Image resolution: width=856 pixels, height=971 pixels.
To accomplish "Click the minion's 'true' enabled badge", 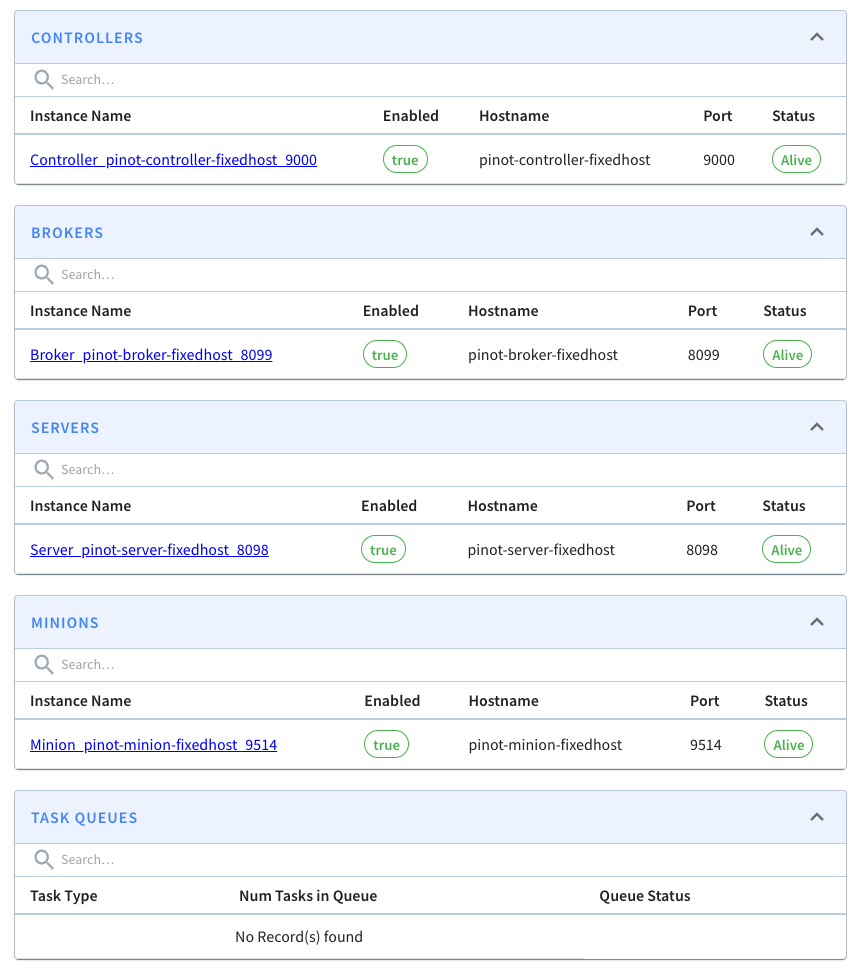I will pos(387,745).
